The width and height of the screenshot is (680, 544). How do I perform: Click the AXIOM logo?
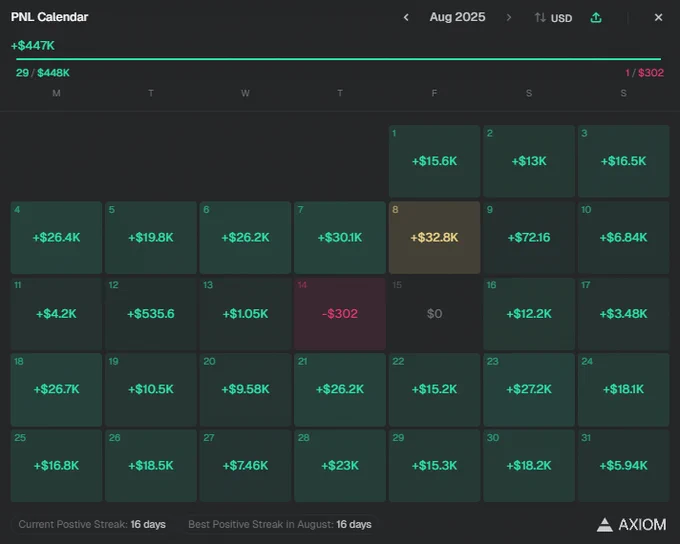(x=631, y=525)
